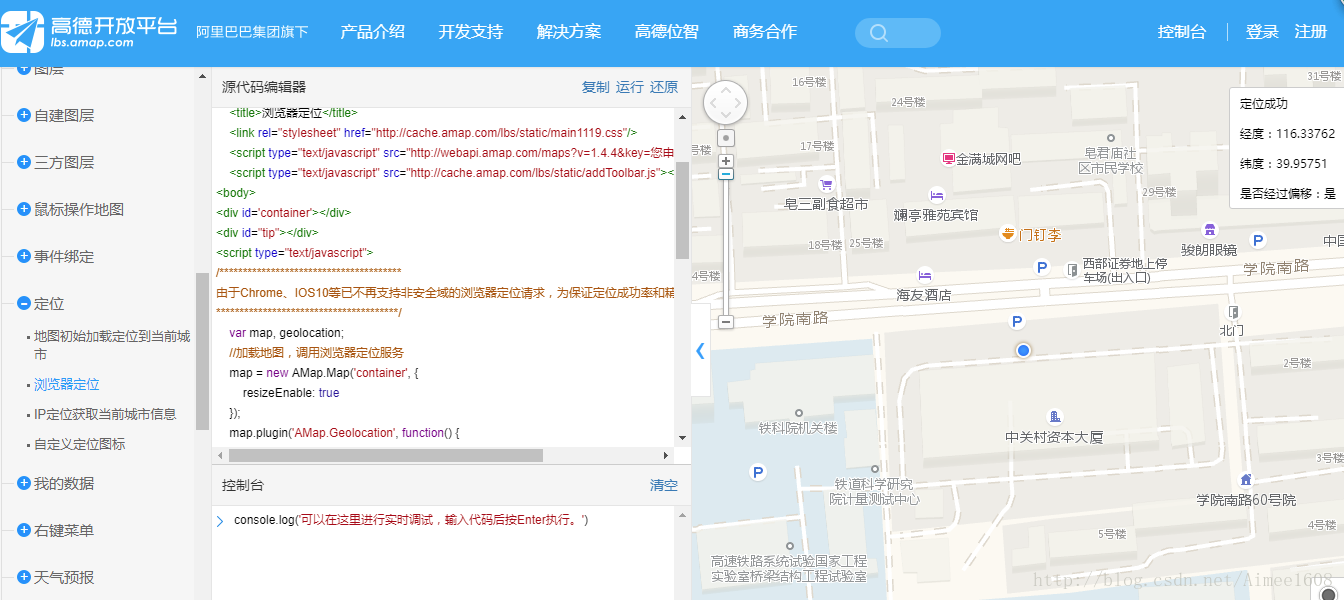Click the 纬度：39.95751 value
Viewport: 1344px width, 600px height.
point(1284,163)
